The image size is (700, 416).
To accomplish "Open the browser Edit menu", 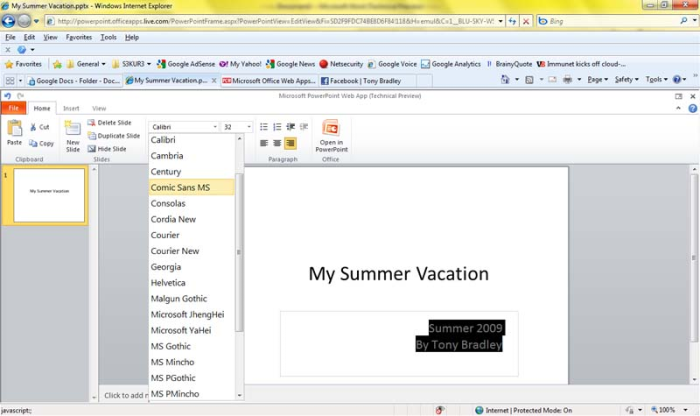I will pos(29,37).
